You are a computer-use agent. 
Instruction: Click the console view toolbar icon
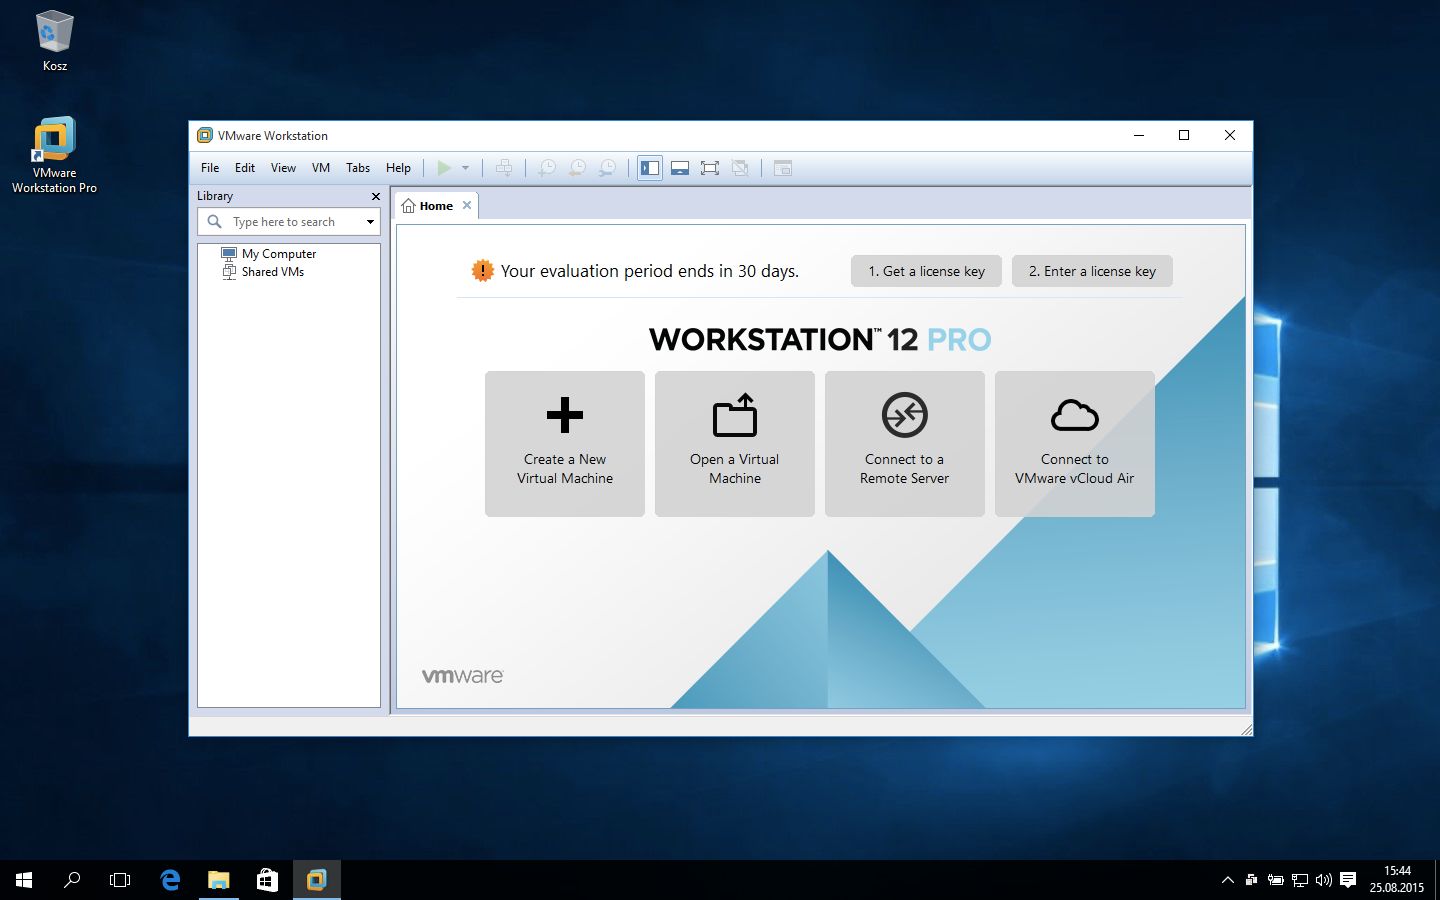pyautogui.click(x=783, y=168)
